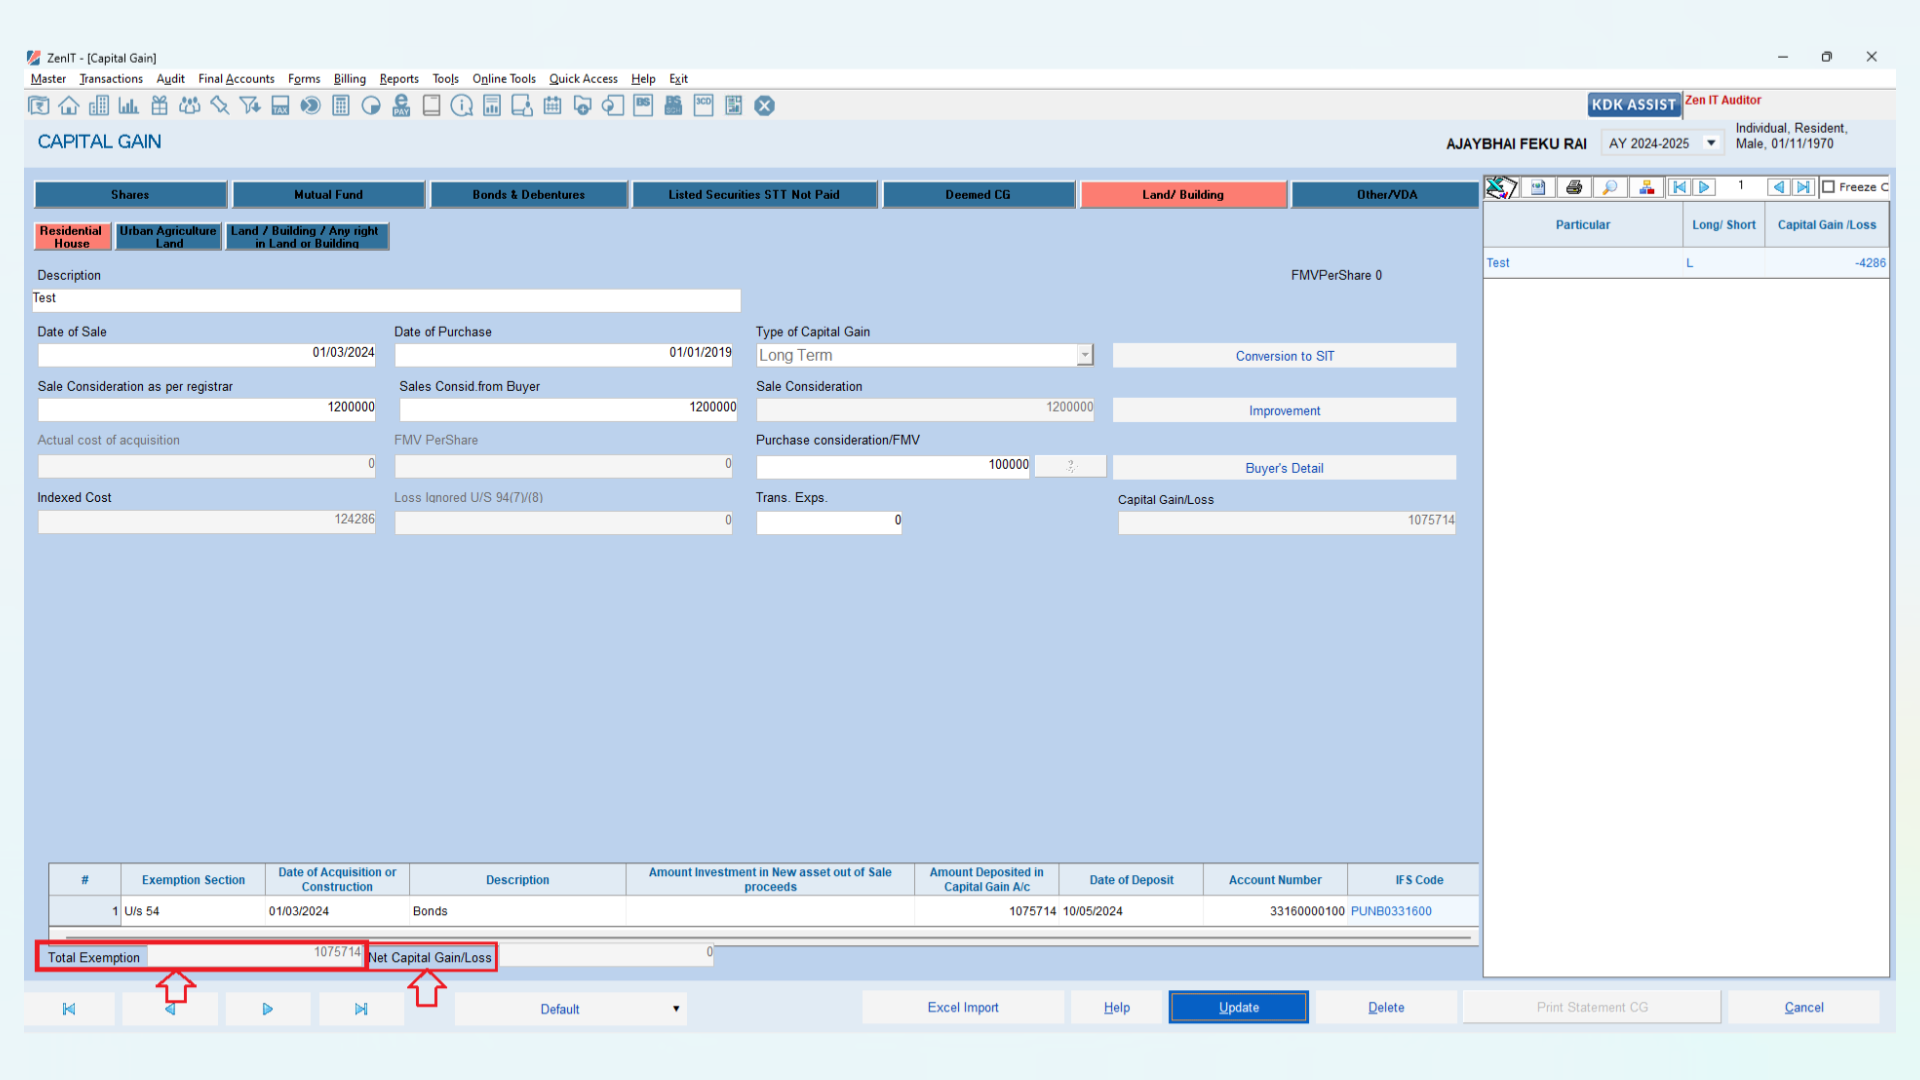Switch to the Shares tab
The width and height of the screenshot is (1920, 1080).
(130, 194)
